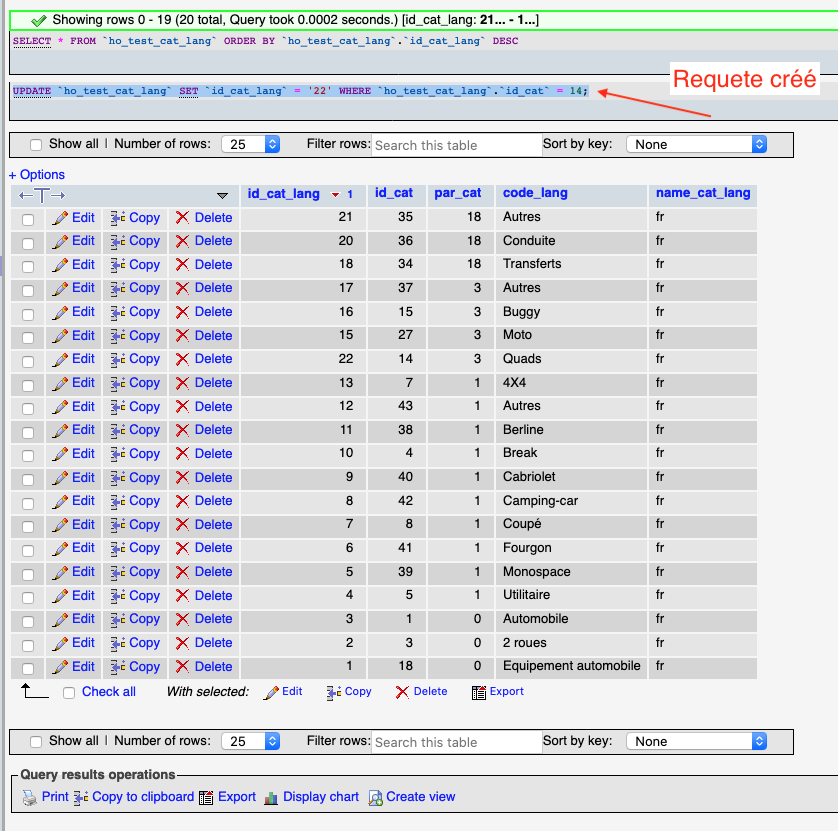The width and height of the screenshot is (838, 831).
Task: Click the Display chart link
Action: pyautogui.click(x=321, y=797)
